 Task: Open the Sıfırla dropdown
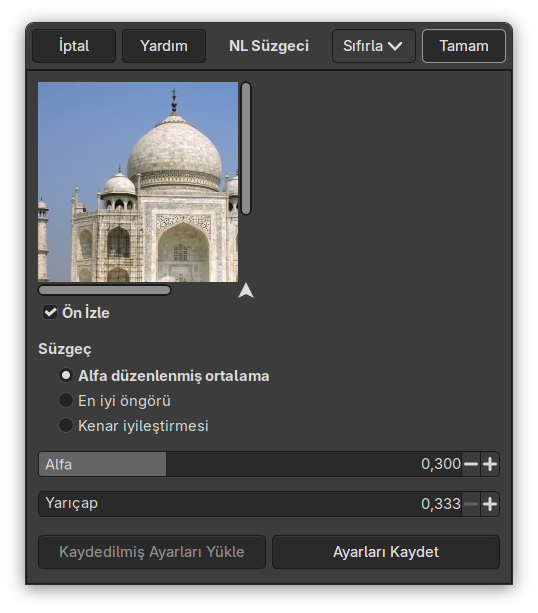pos(373,46)
